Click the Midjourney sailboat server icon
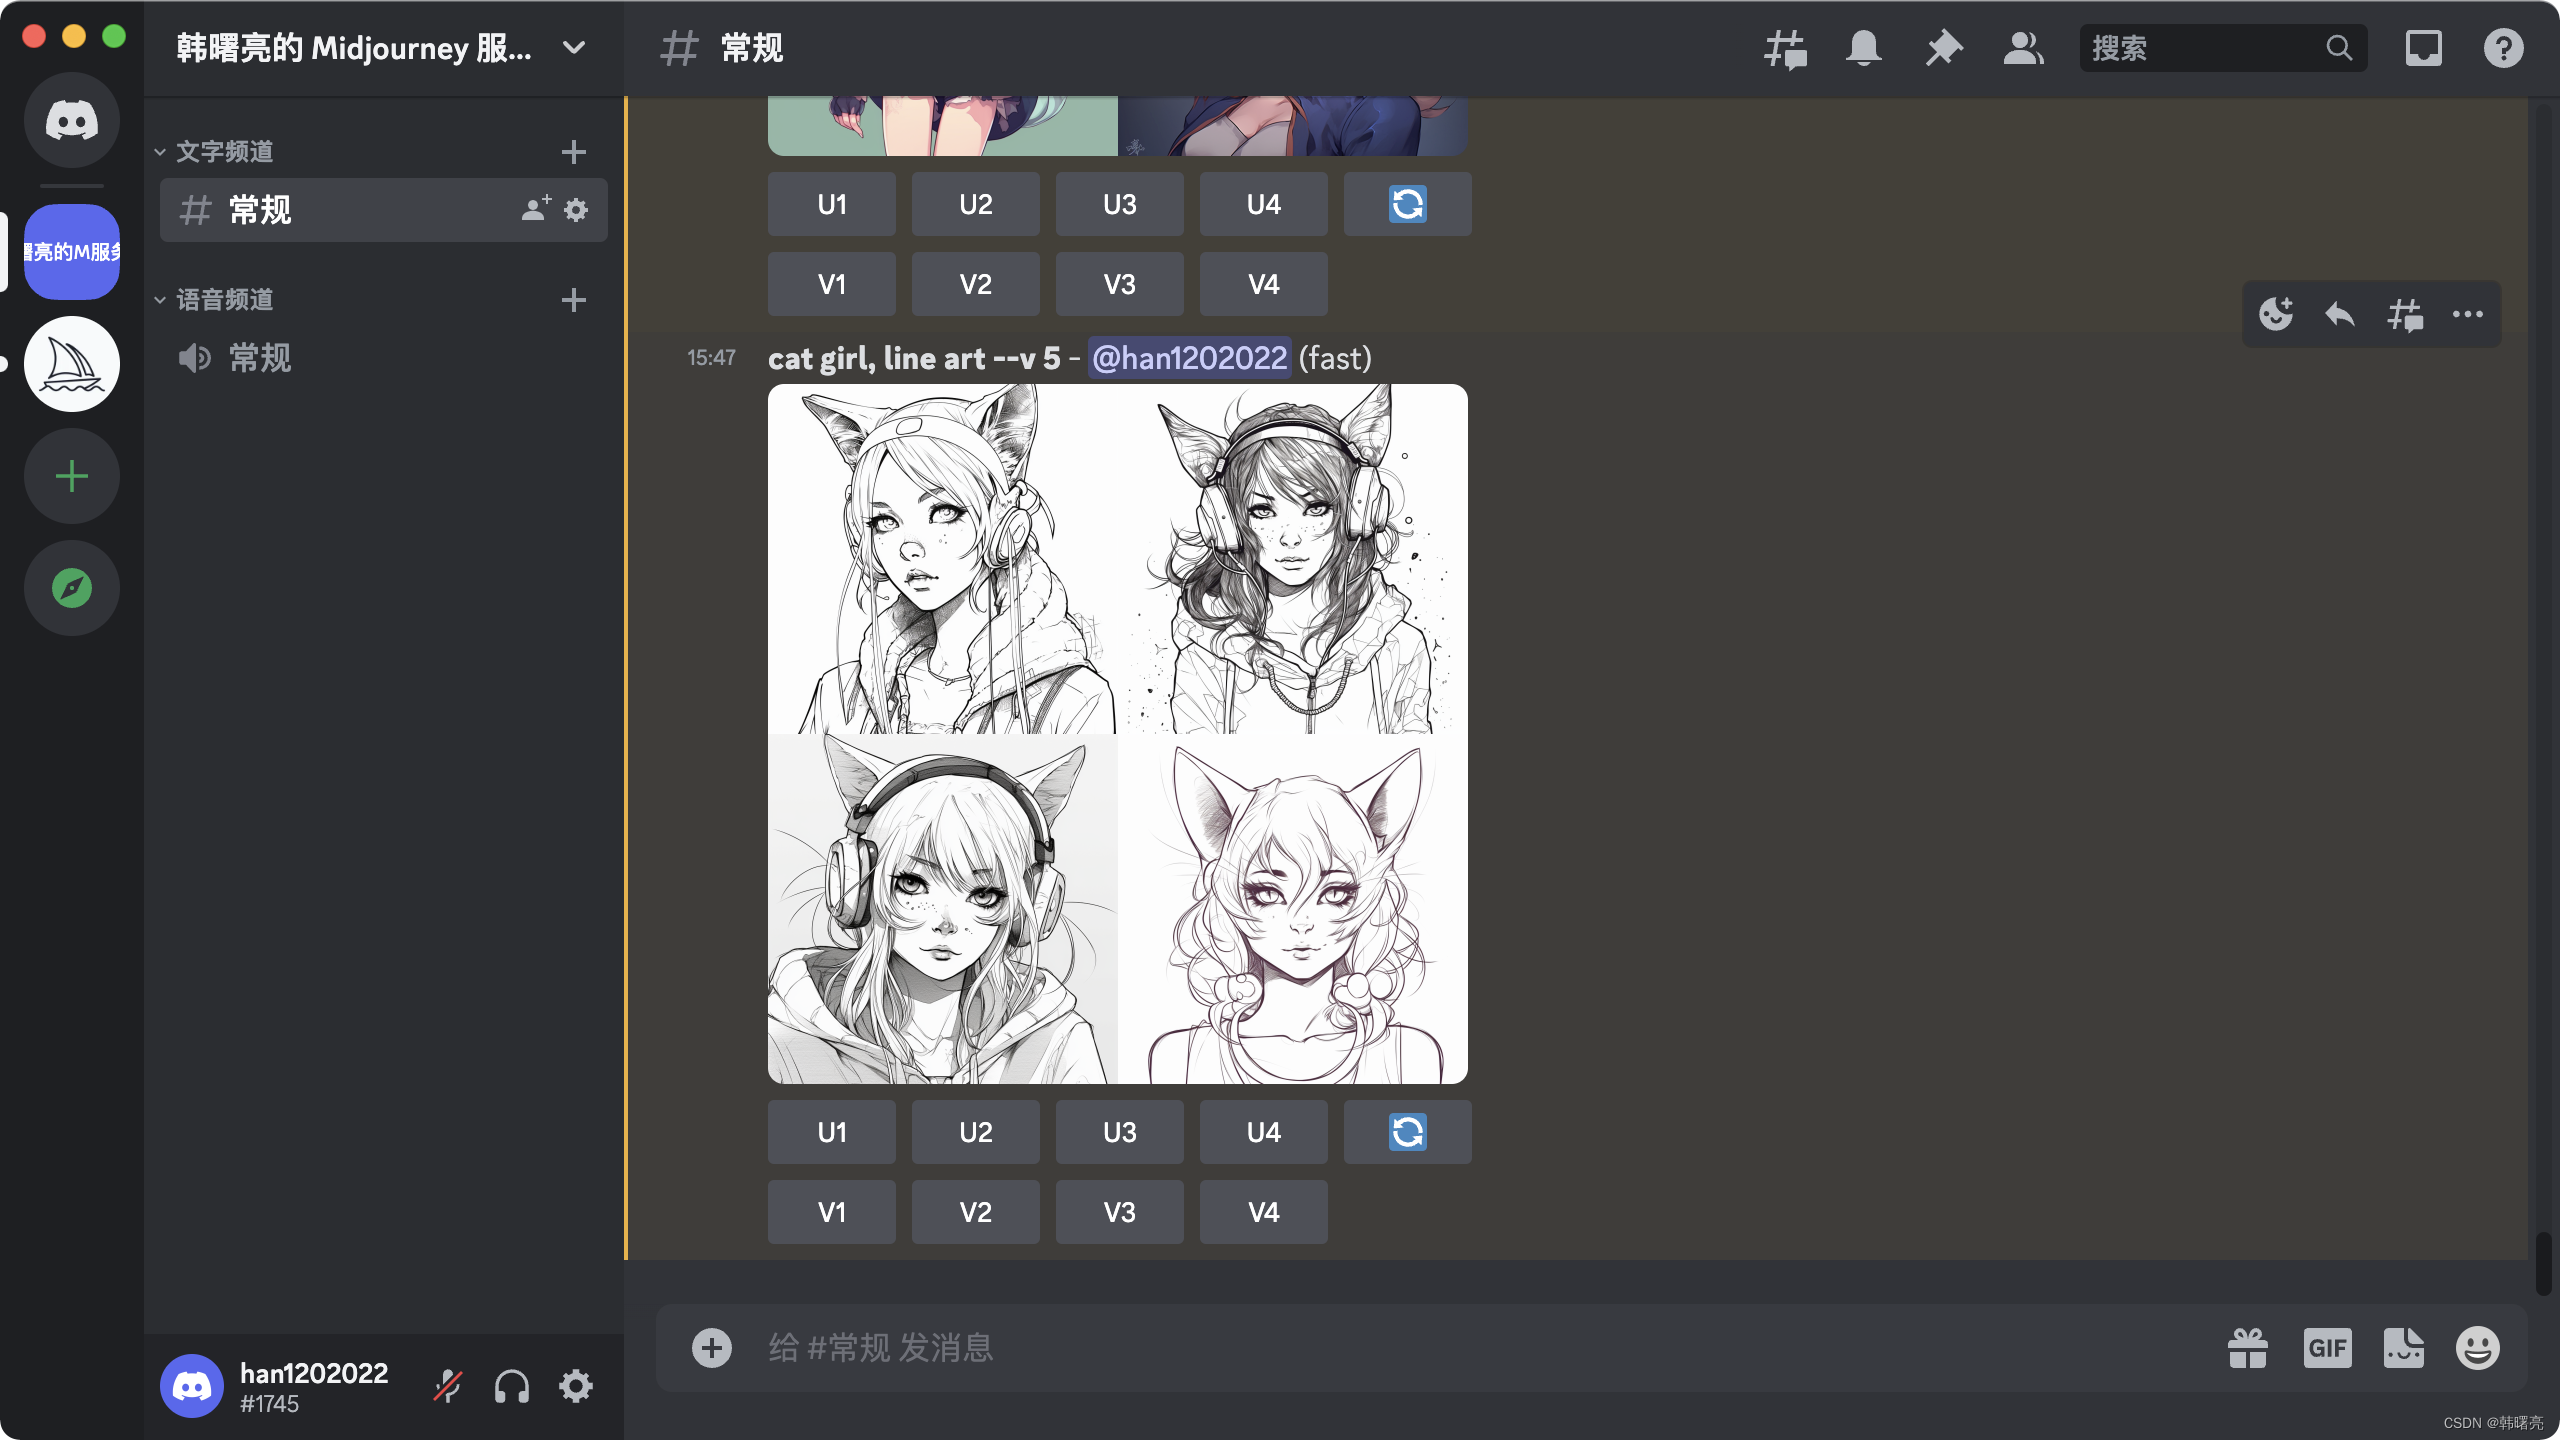Image resolution: width=2560 pixels, height=1440 pixels. (x=72, y=364)
